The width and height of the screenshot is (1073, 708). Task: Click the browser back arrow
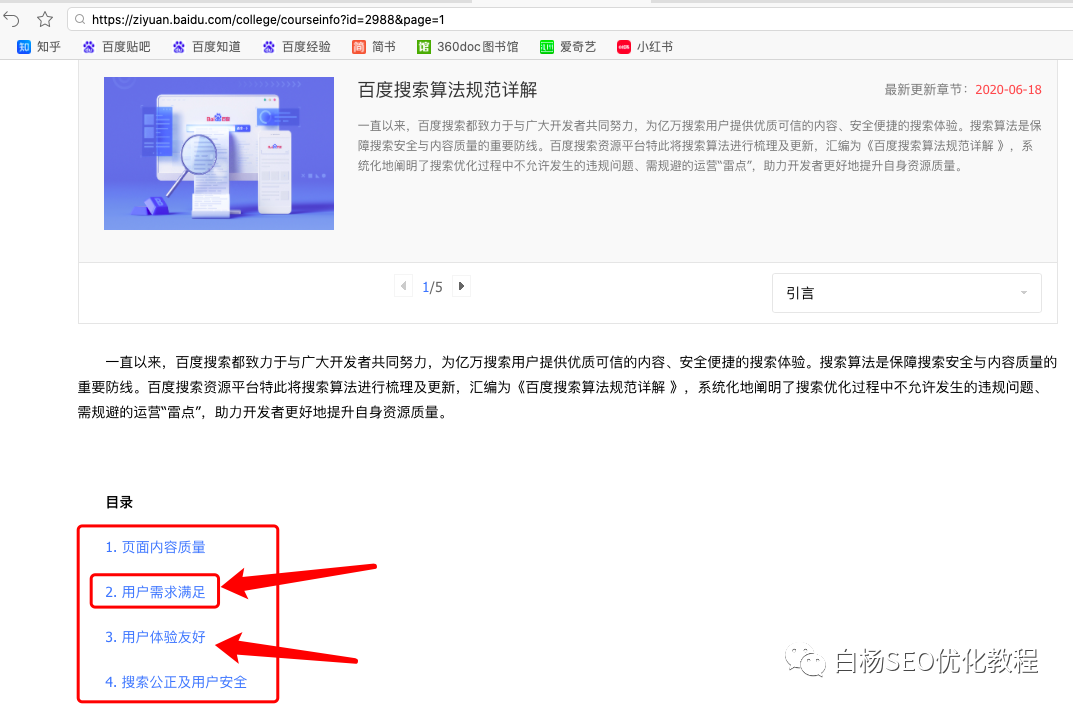coord(12,17)
